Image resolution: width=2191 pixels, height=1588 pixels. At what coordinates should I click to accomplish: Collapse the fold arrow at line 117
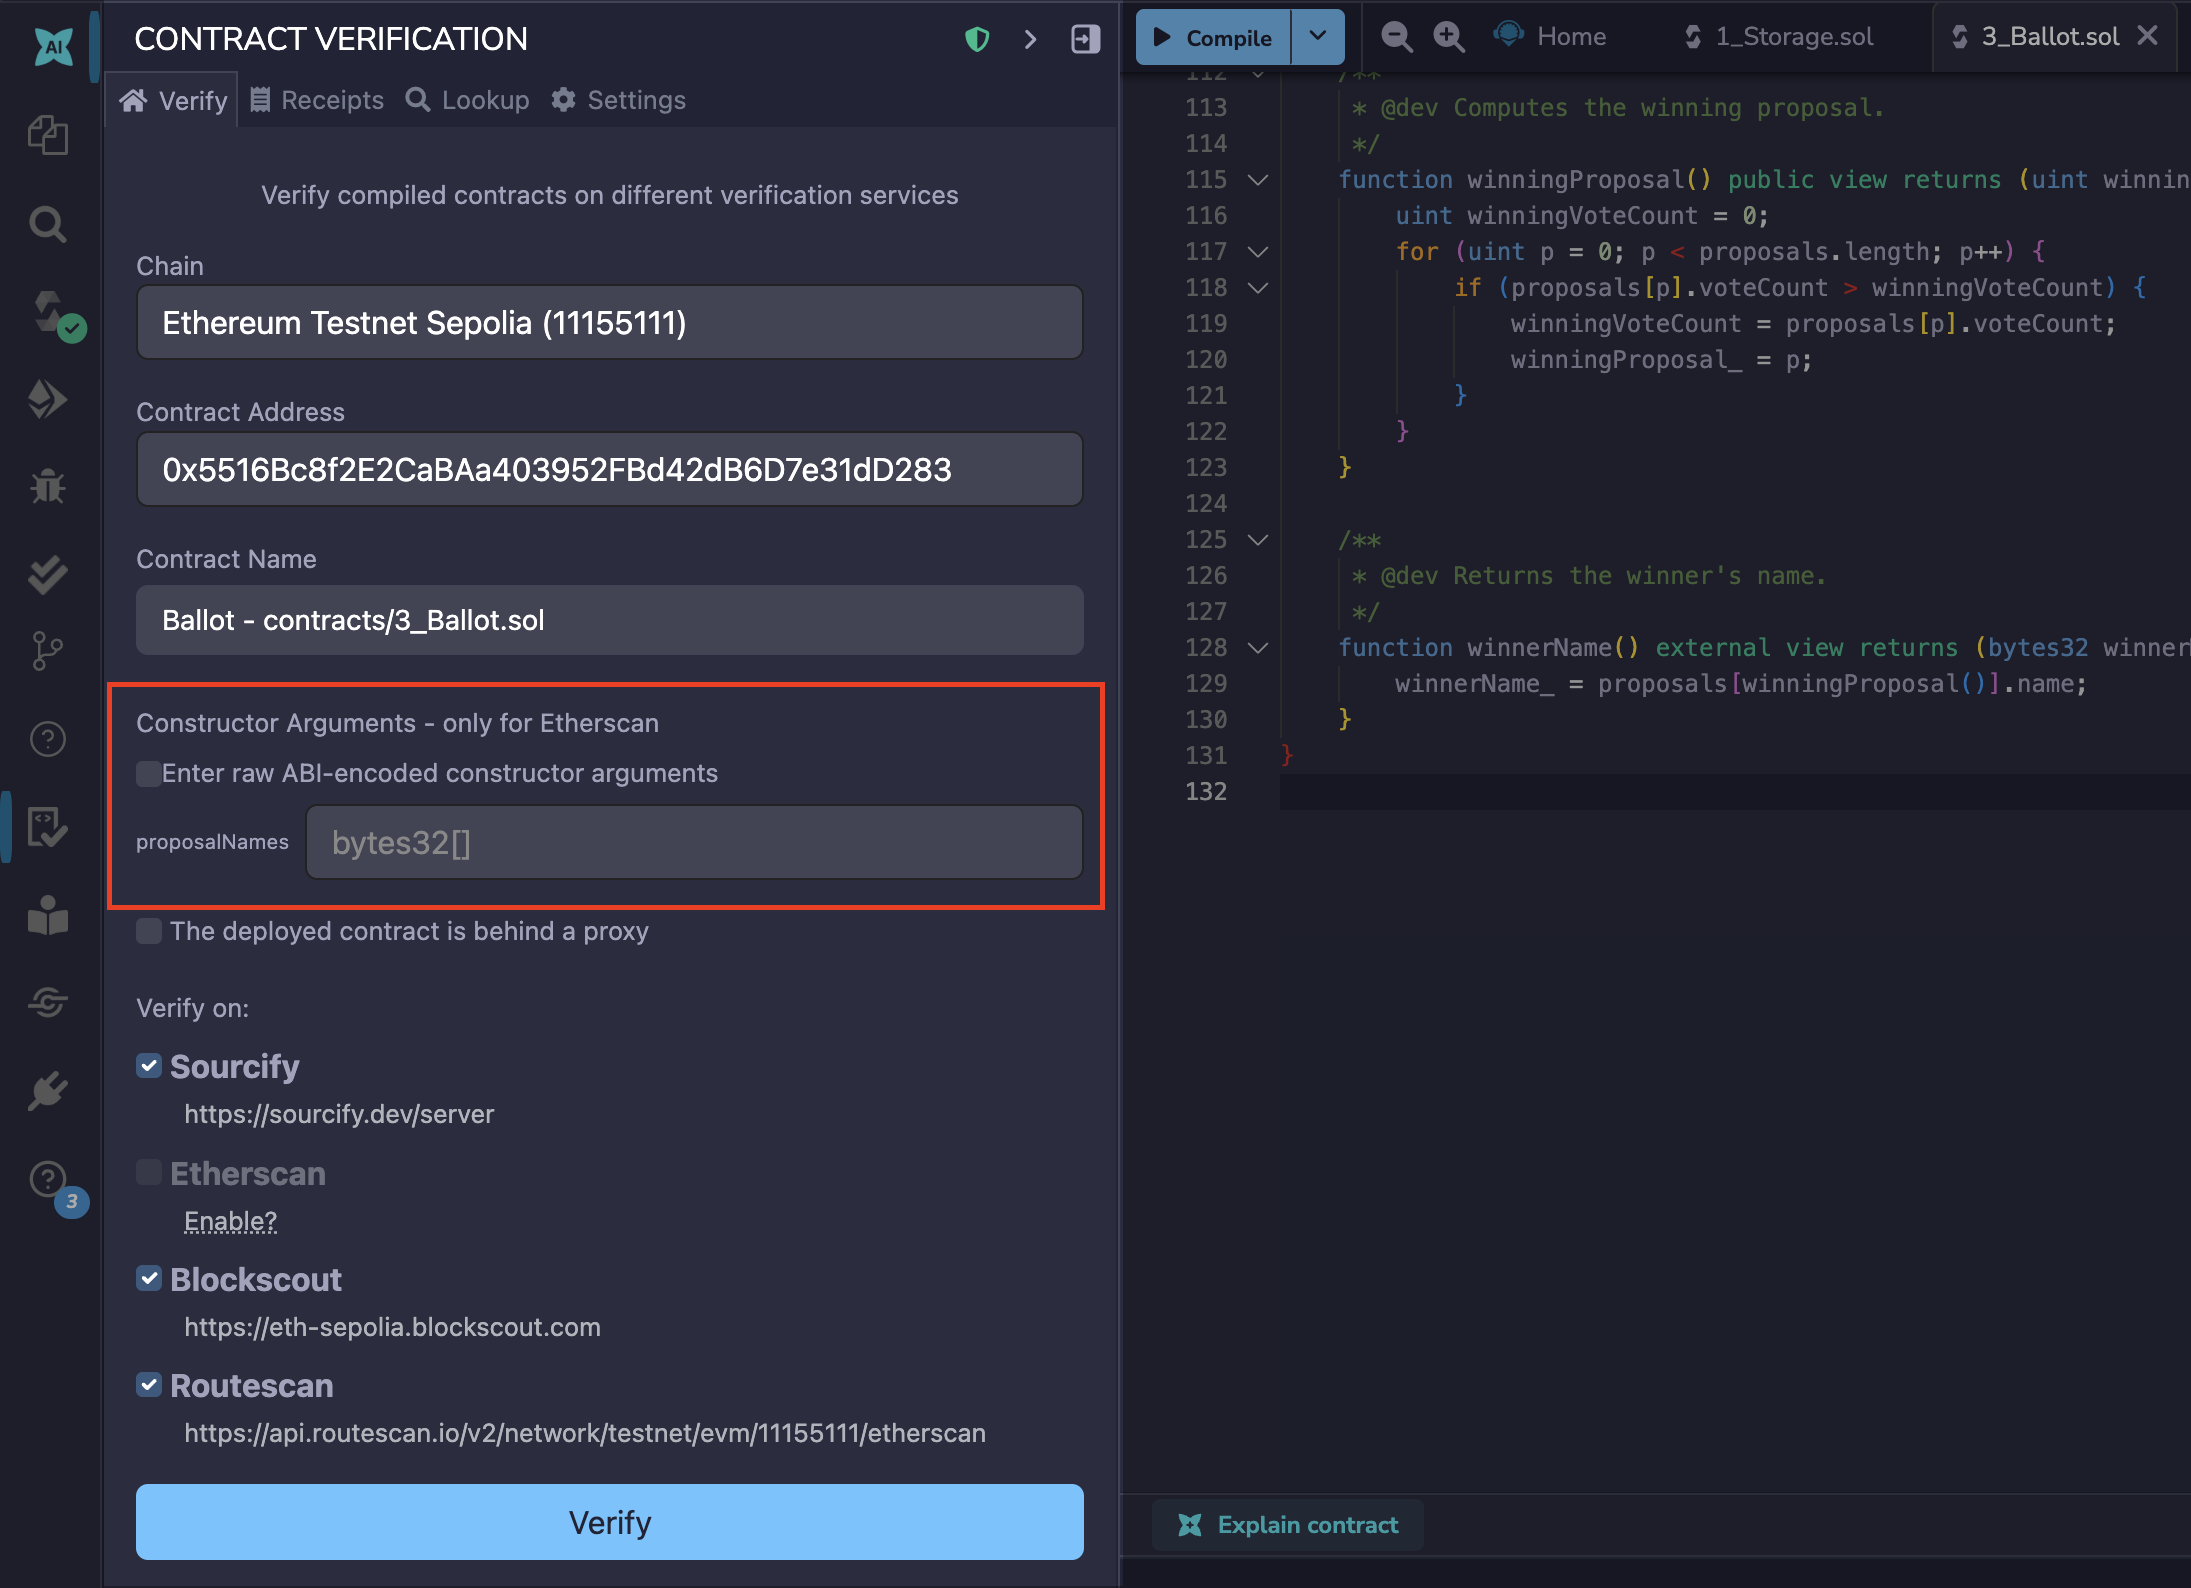point(1258,252)
